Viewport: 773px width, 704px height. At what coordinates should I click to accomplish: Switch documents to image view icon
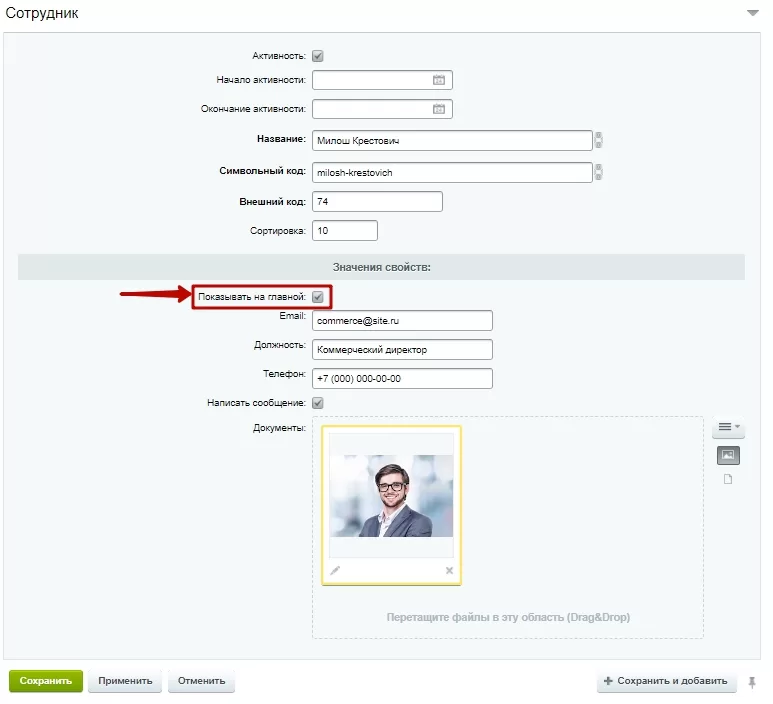point(728,455)
